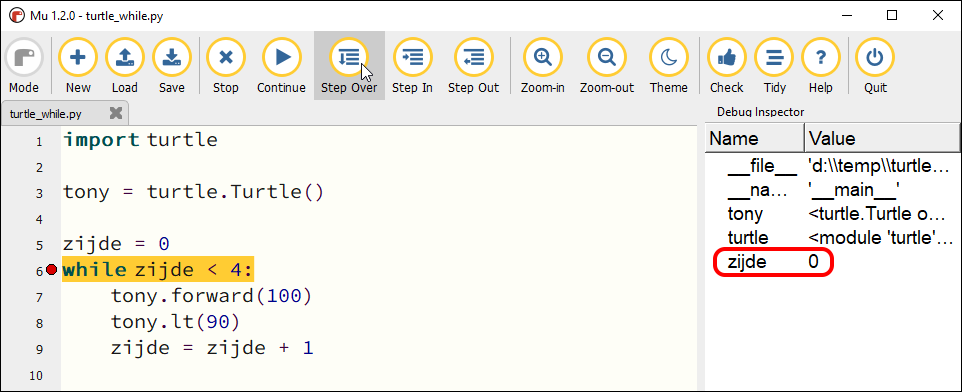The image size is (962, 392).
Task: Save the current script
Action: (x=172, y=66)
